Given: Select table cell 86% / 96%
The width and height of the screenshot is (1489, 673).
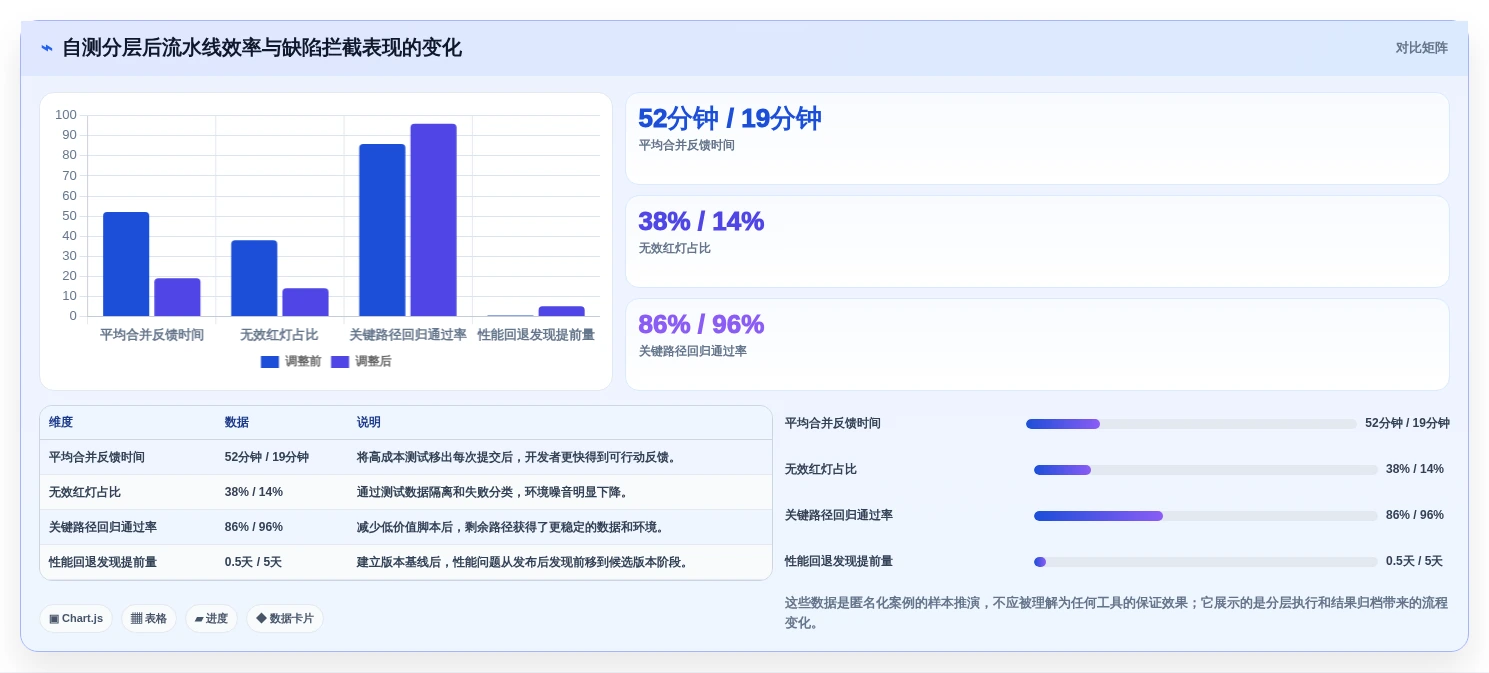Looking at the screenshot, I should pos(254,527).
